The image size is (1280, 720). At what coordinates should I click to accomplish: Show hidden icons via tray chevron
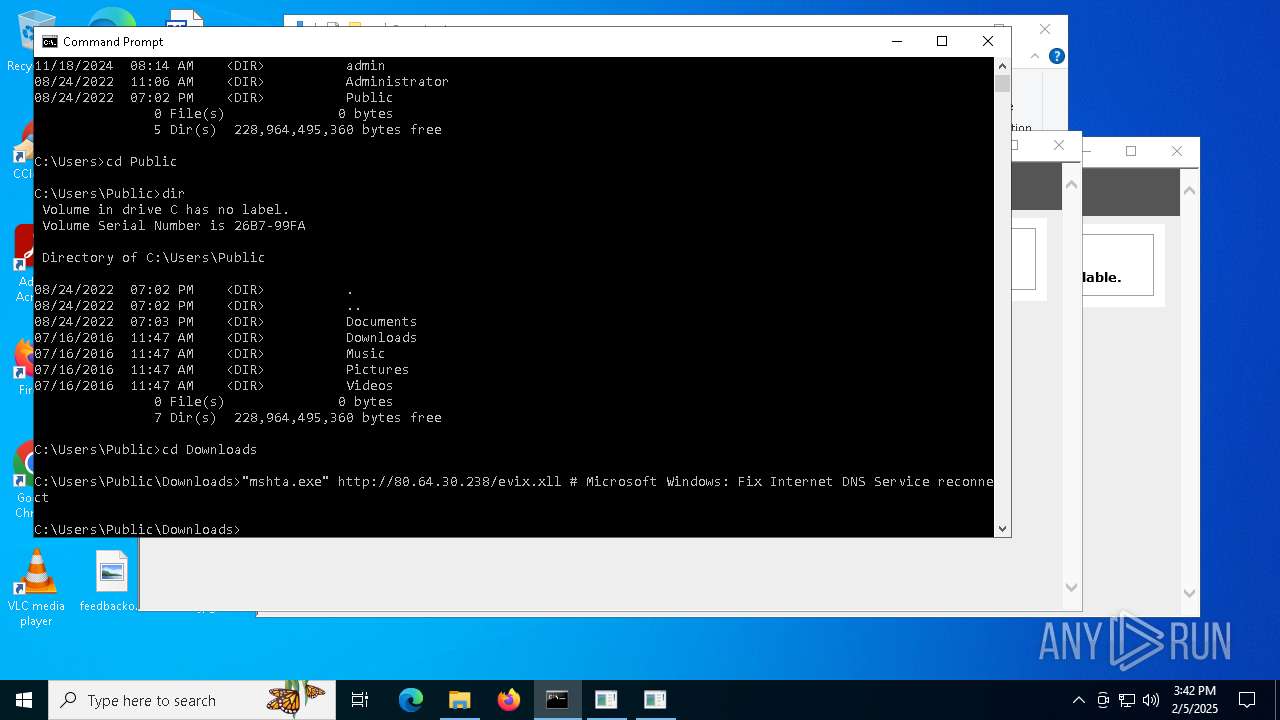[x=1079, y=700]
